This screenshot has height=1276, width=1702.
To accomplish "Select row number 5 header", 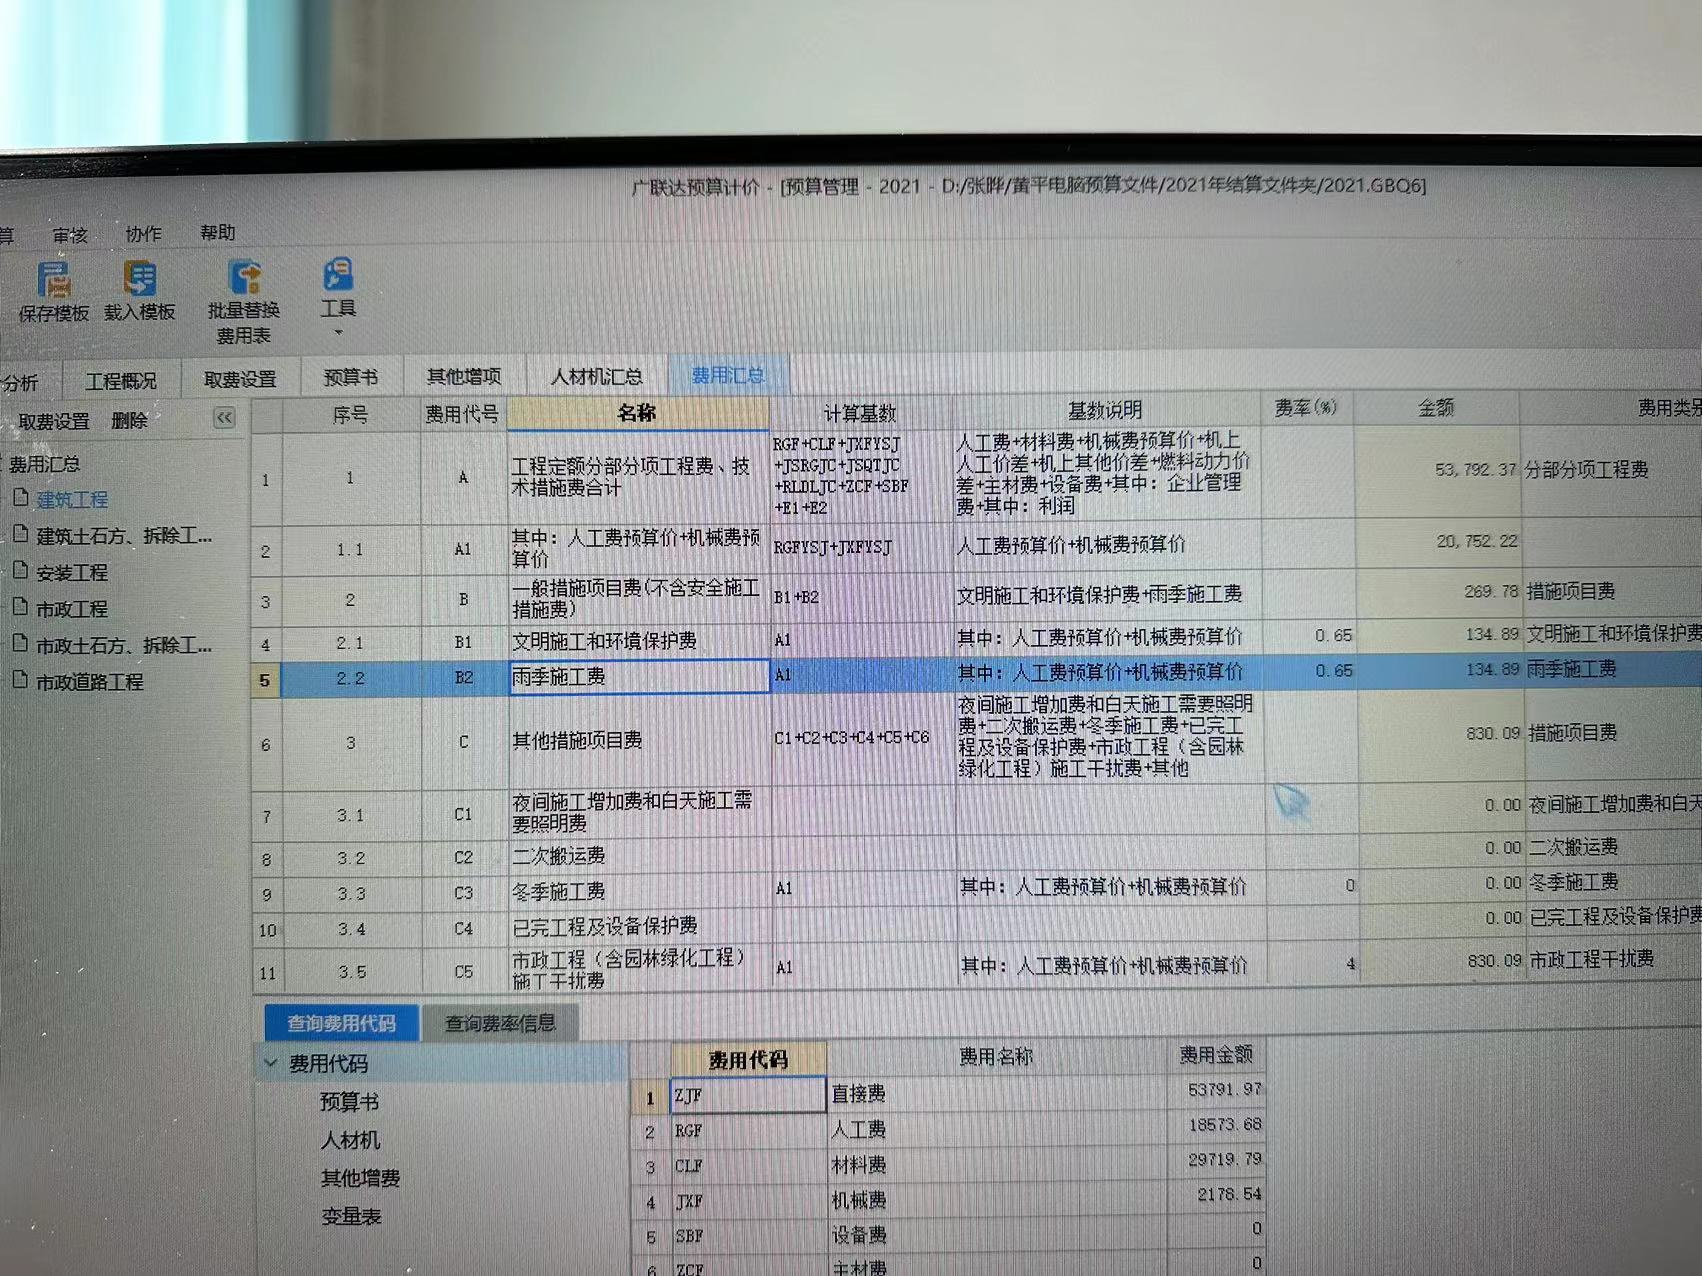I will tap(265, 680).
